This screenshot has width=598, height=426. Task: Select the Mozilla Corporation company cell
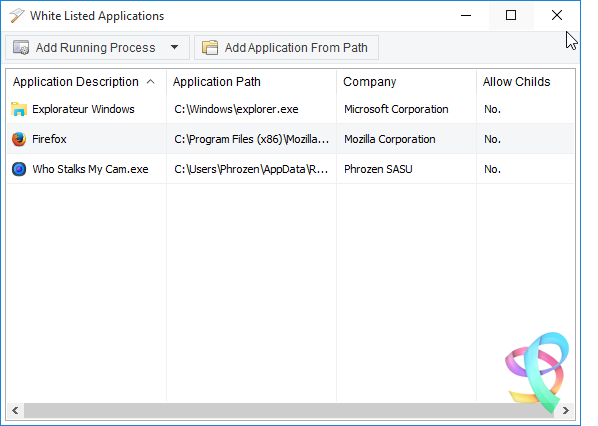(389, 139)
